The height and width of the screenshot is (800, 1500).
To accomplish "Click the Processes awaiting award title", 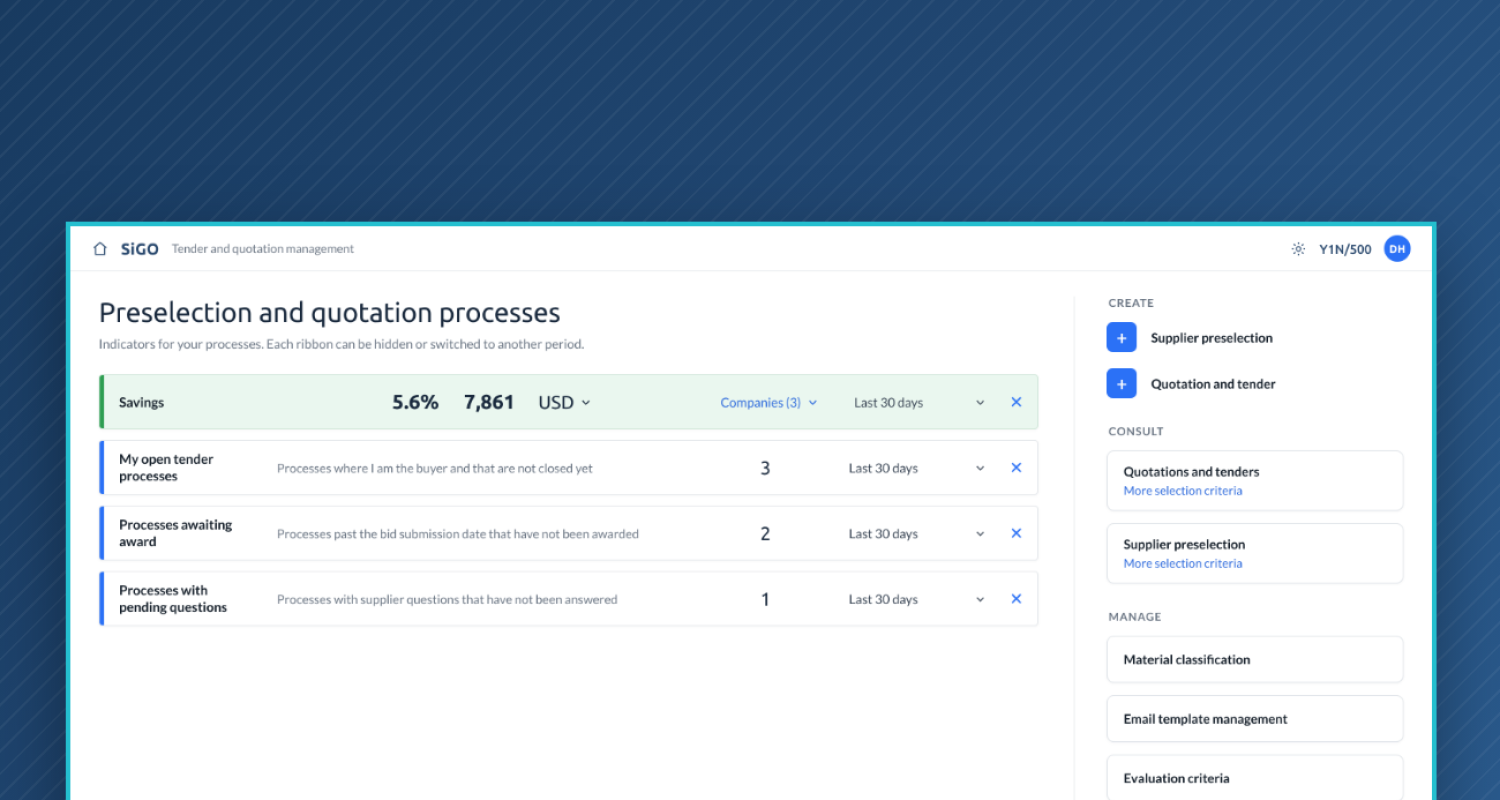I will (175, 533).
